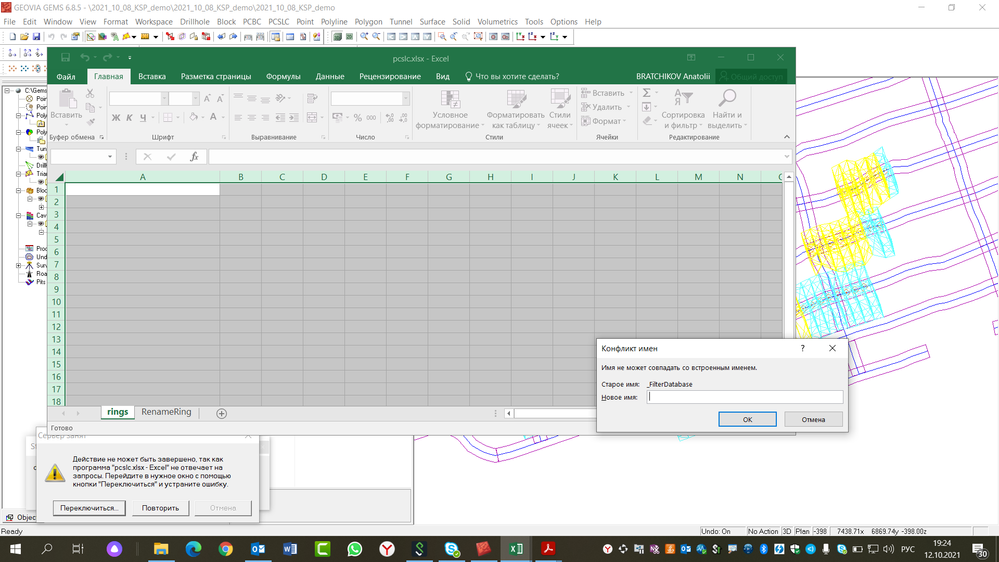Switch to the Формулы ribbon tab
Viewport: 999px width, 562px height.
coord(283,76)
